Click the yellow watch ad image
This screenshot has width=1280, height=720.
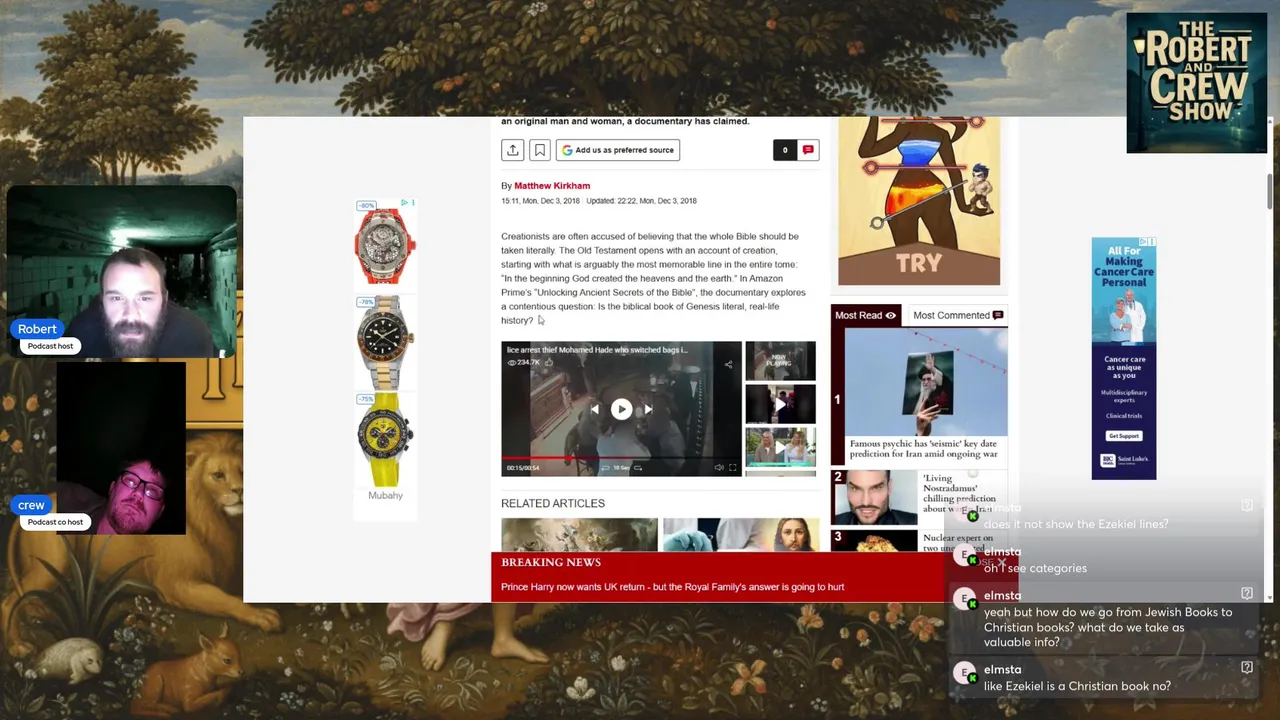click(x=385, y=440)
